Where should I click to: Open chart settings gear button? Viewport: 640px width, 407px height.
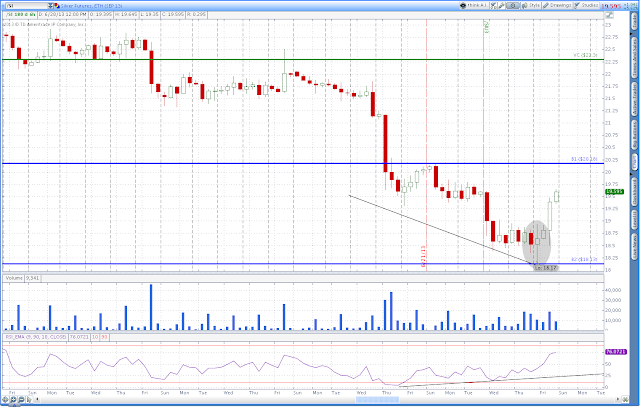[513, 6]
